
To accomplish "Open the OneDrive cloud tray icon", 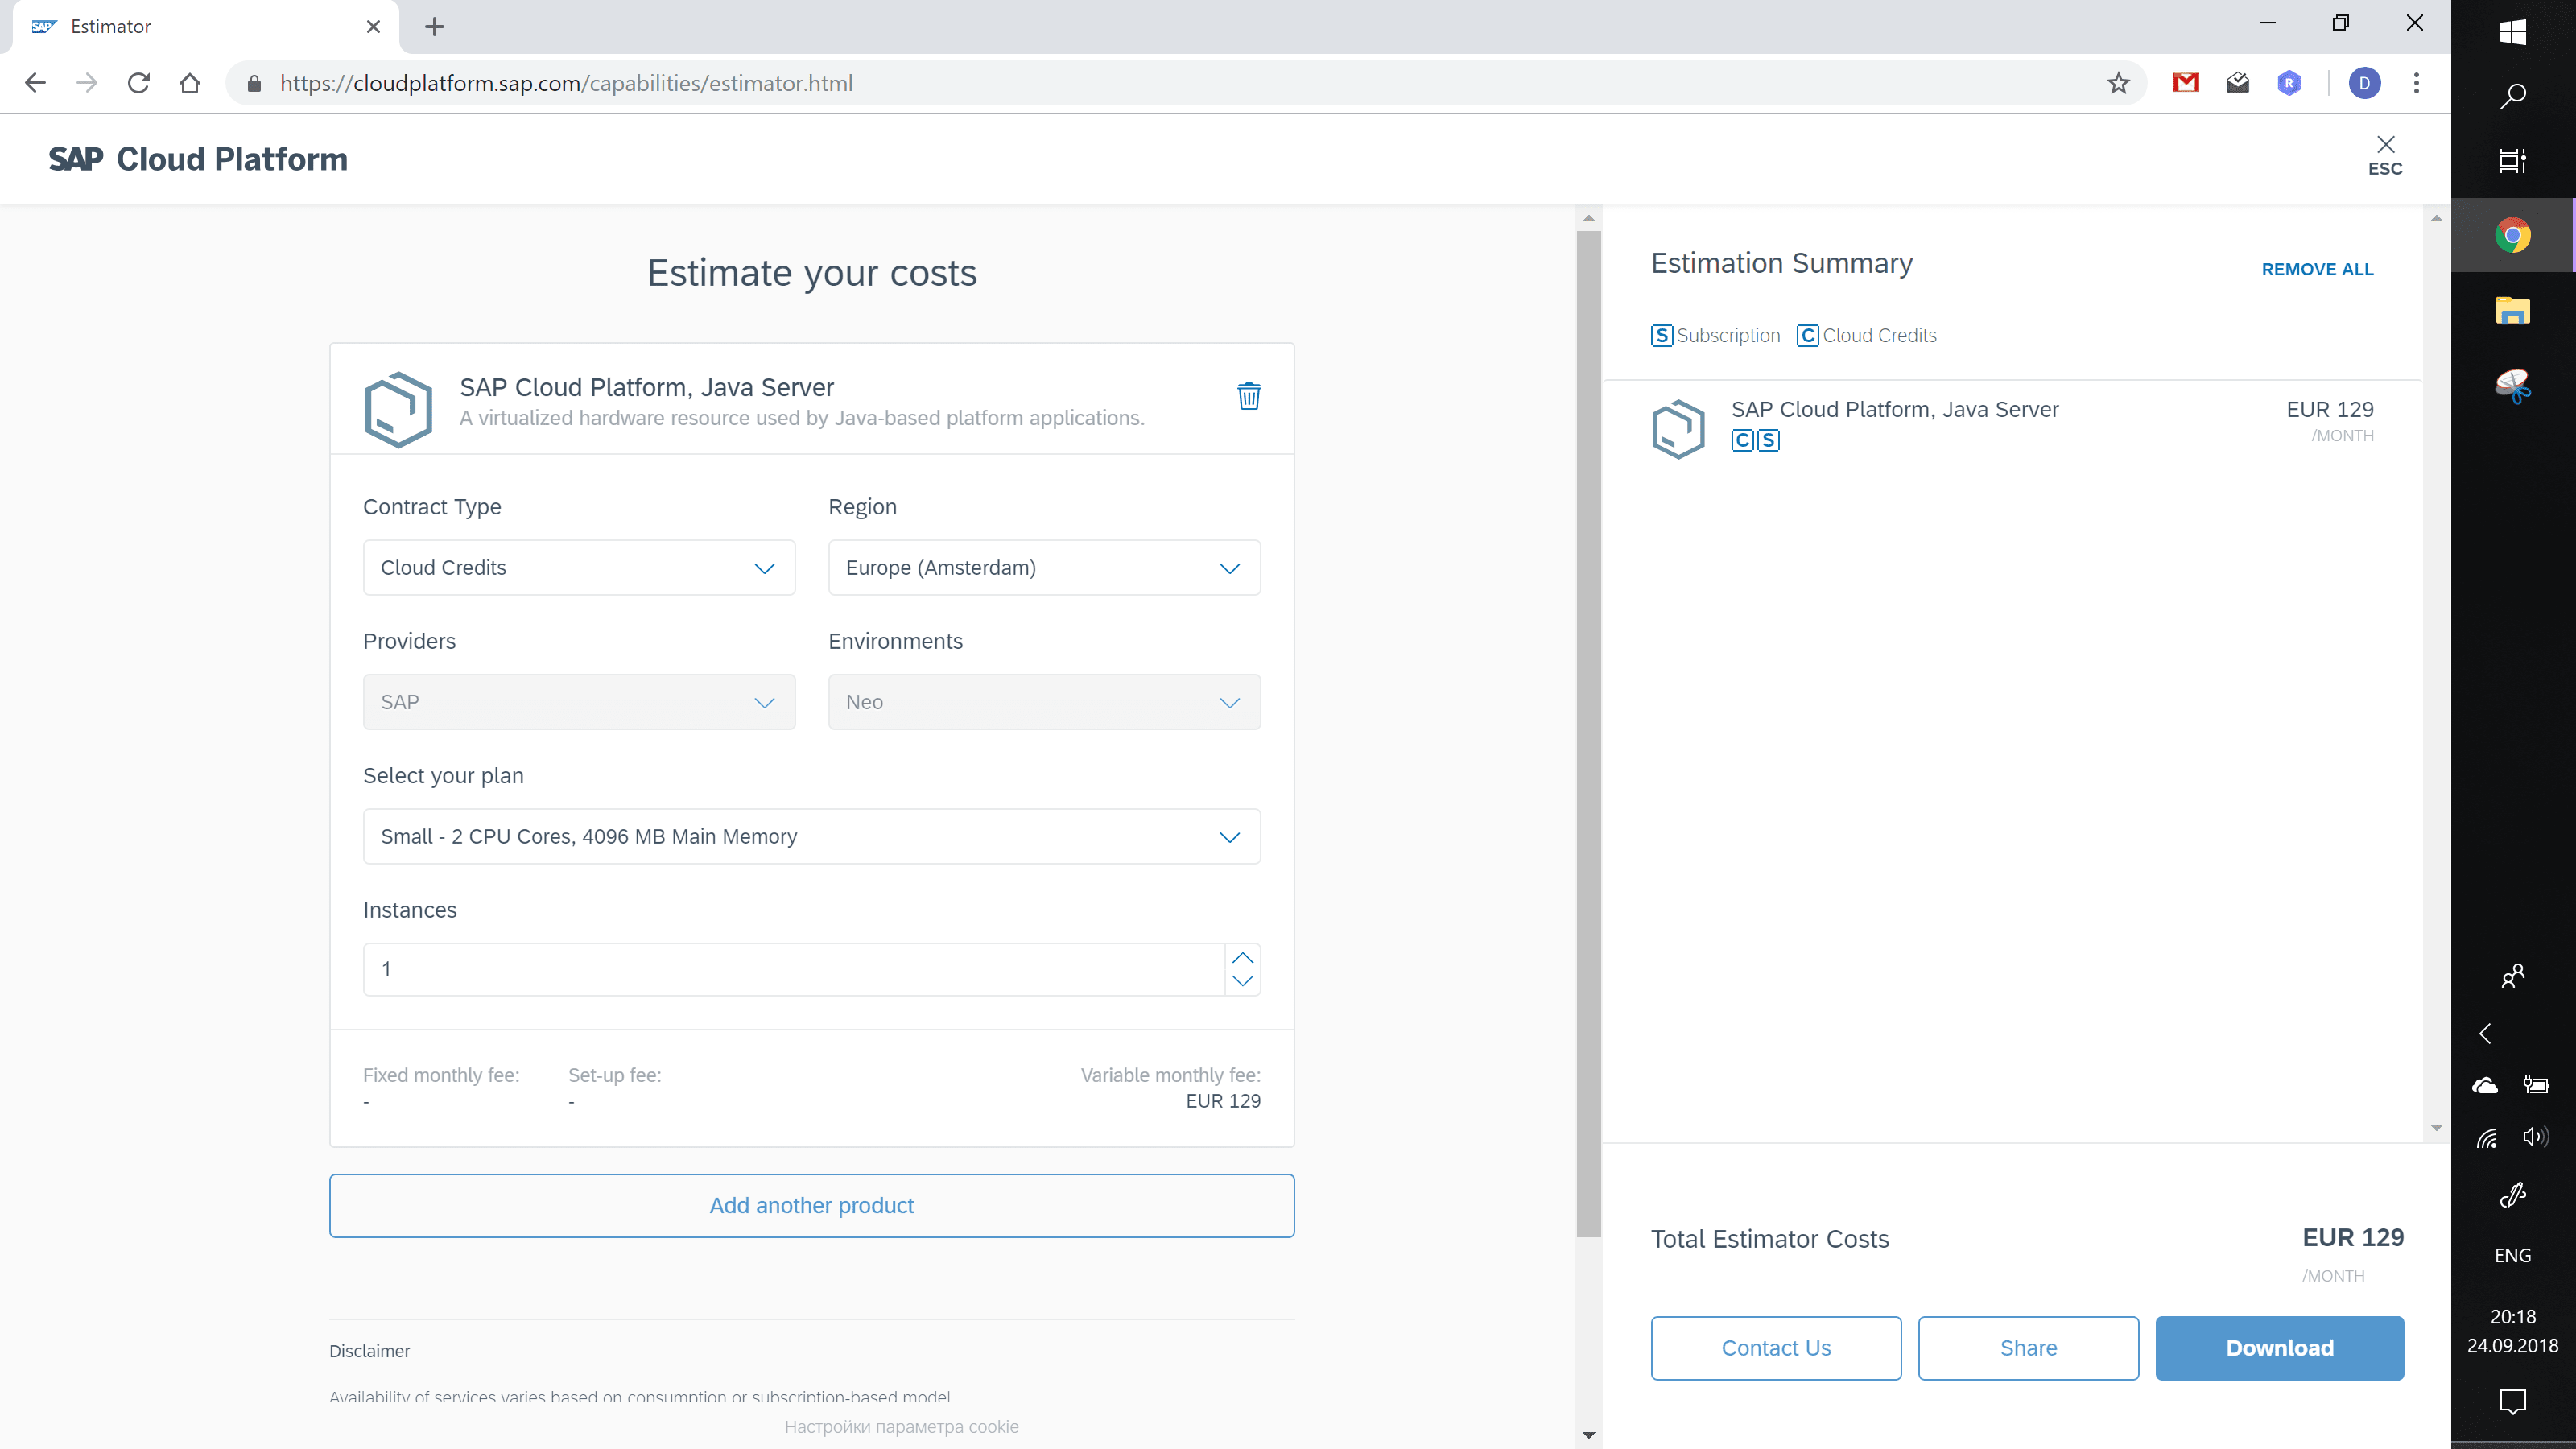I will 2485,1085.
